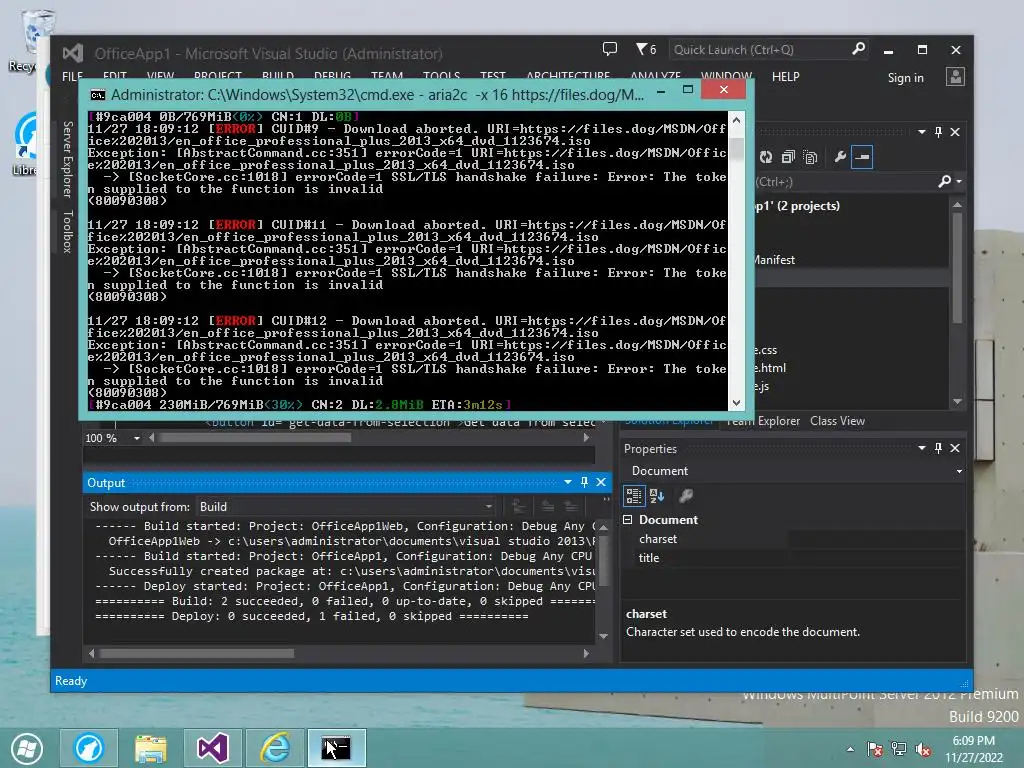Open the Server Explorer side tab
This screenshot has width=1024, height=768.
click(67, 159)
